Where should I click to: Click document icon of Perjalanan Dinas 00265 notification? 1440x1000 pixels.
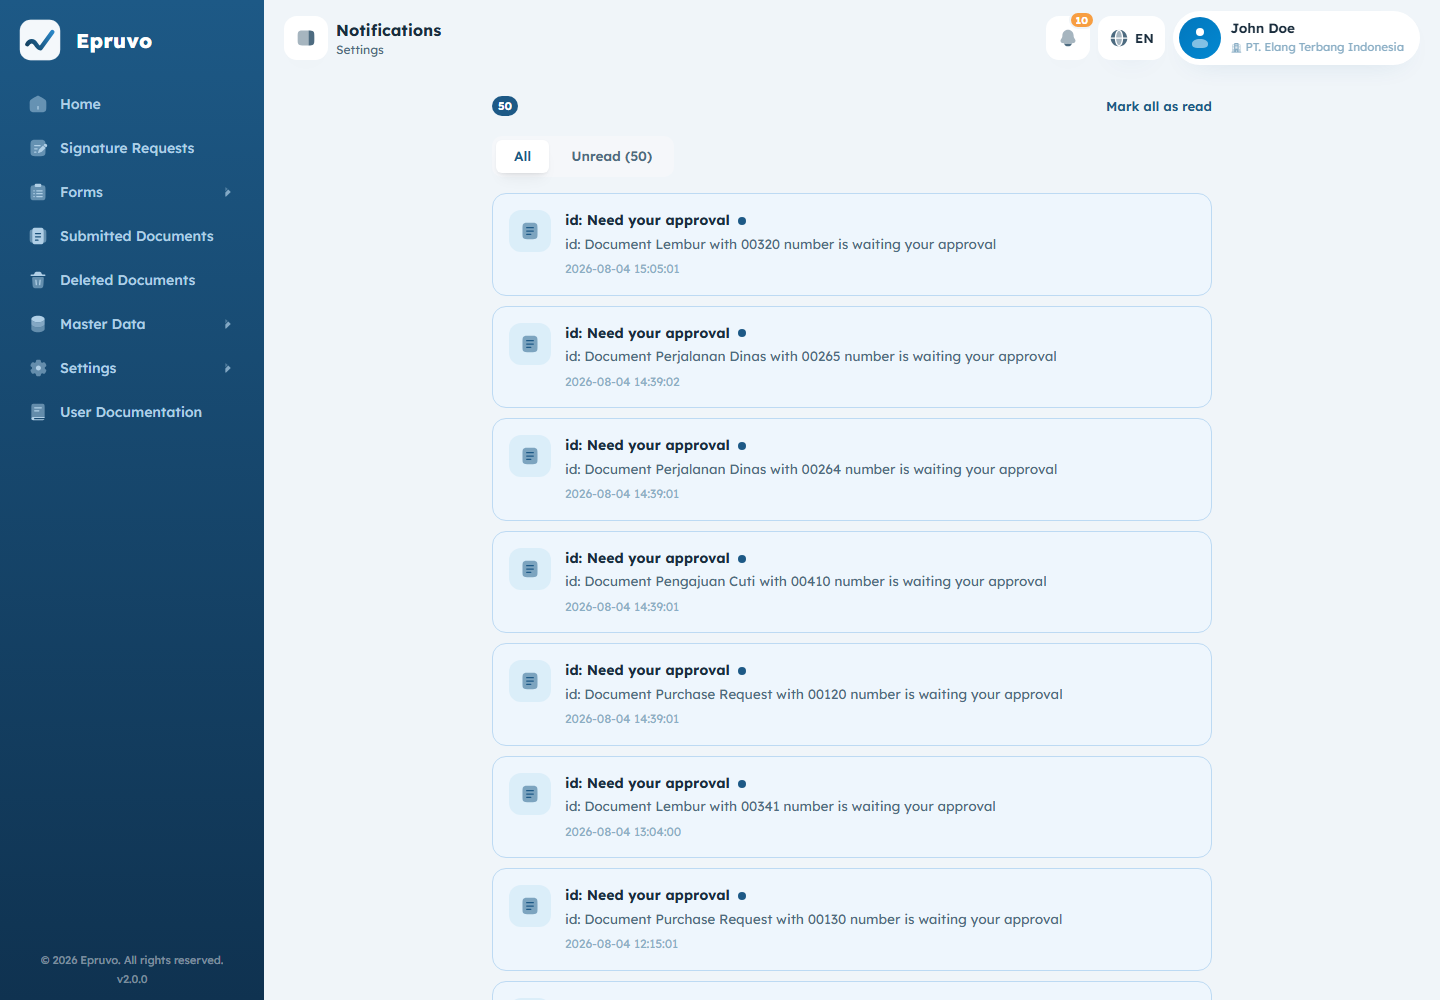[530, 344]
